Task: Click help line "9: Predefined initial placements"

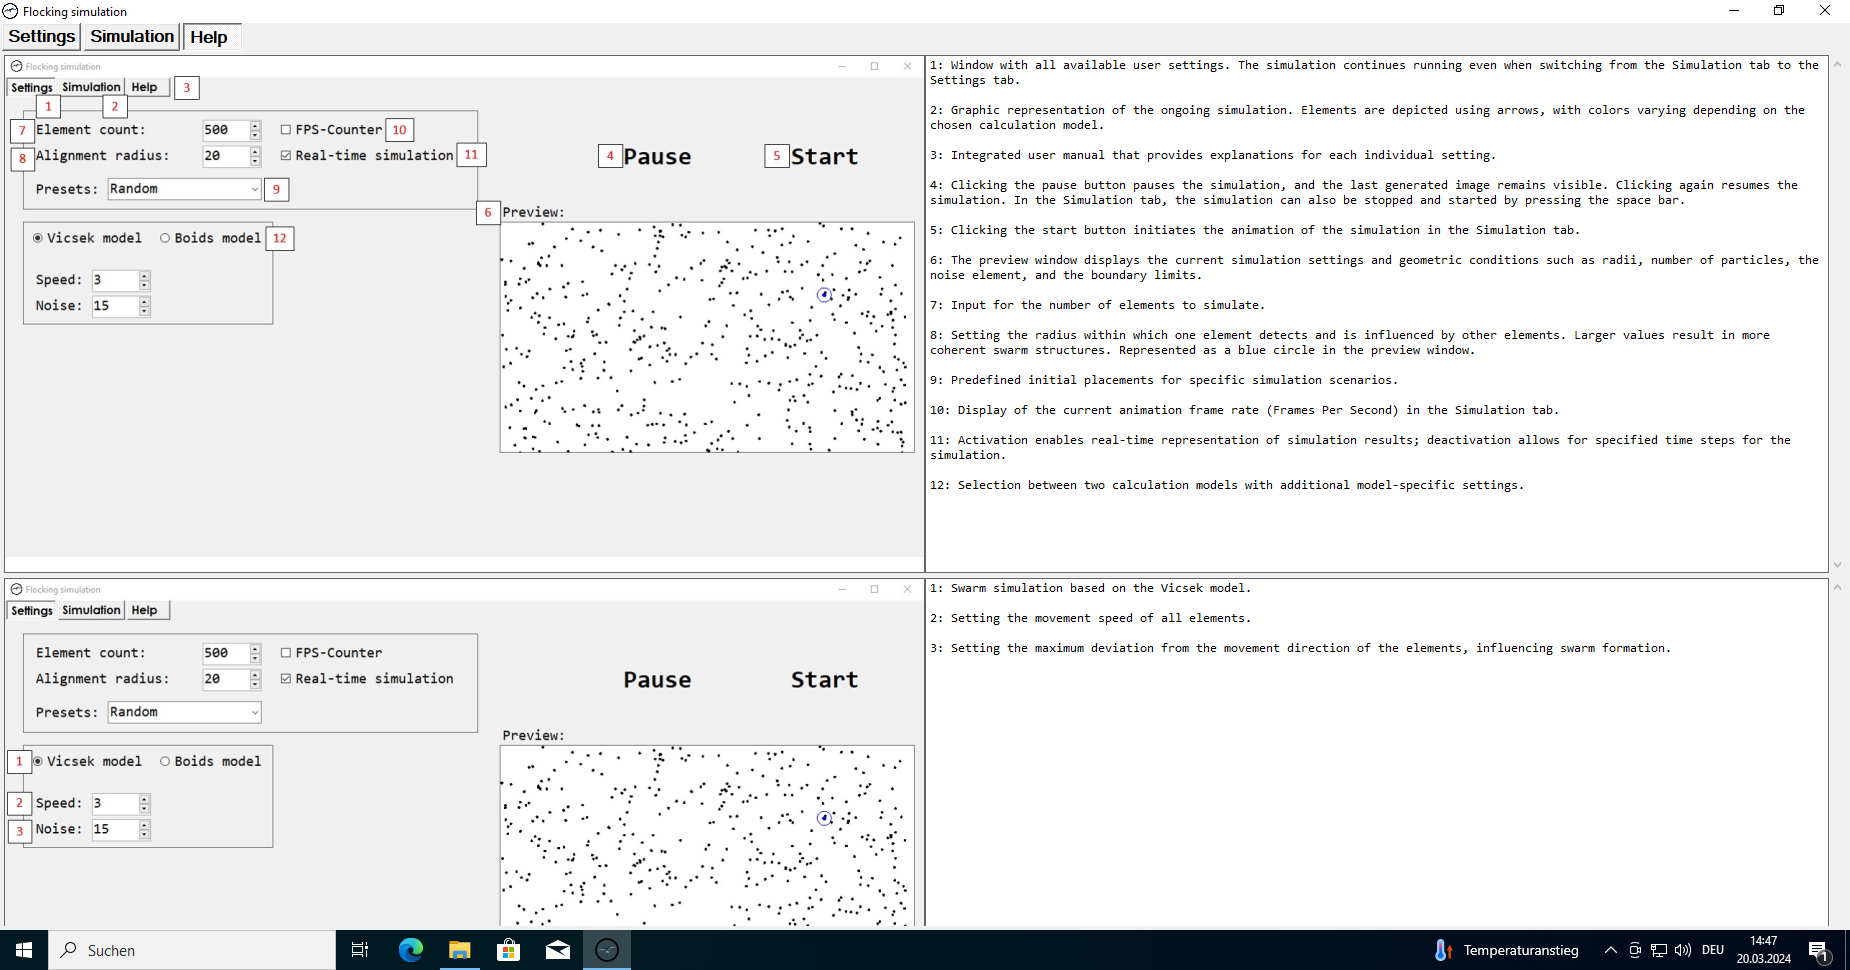Action: pos(1164,380)
